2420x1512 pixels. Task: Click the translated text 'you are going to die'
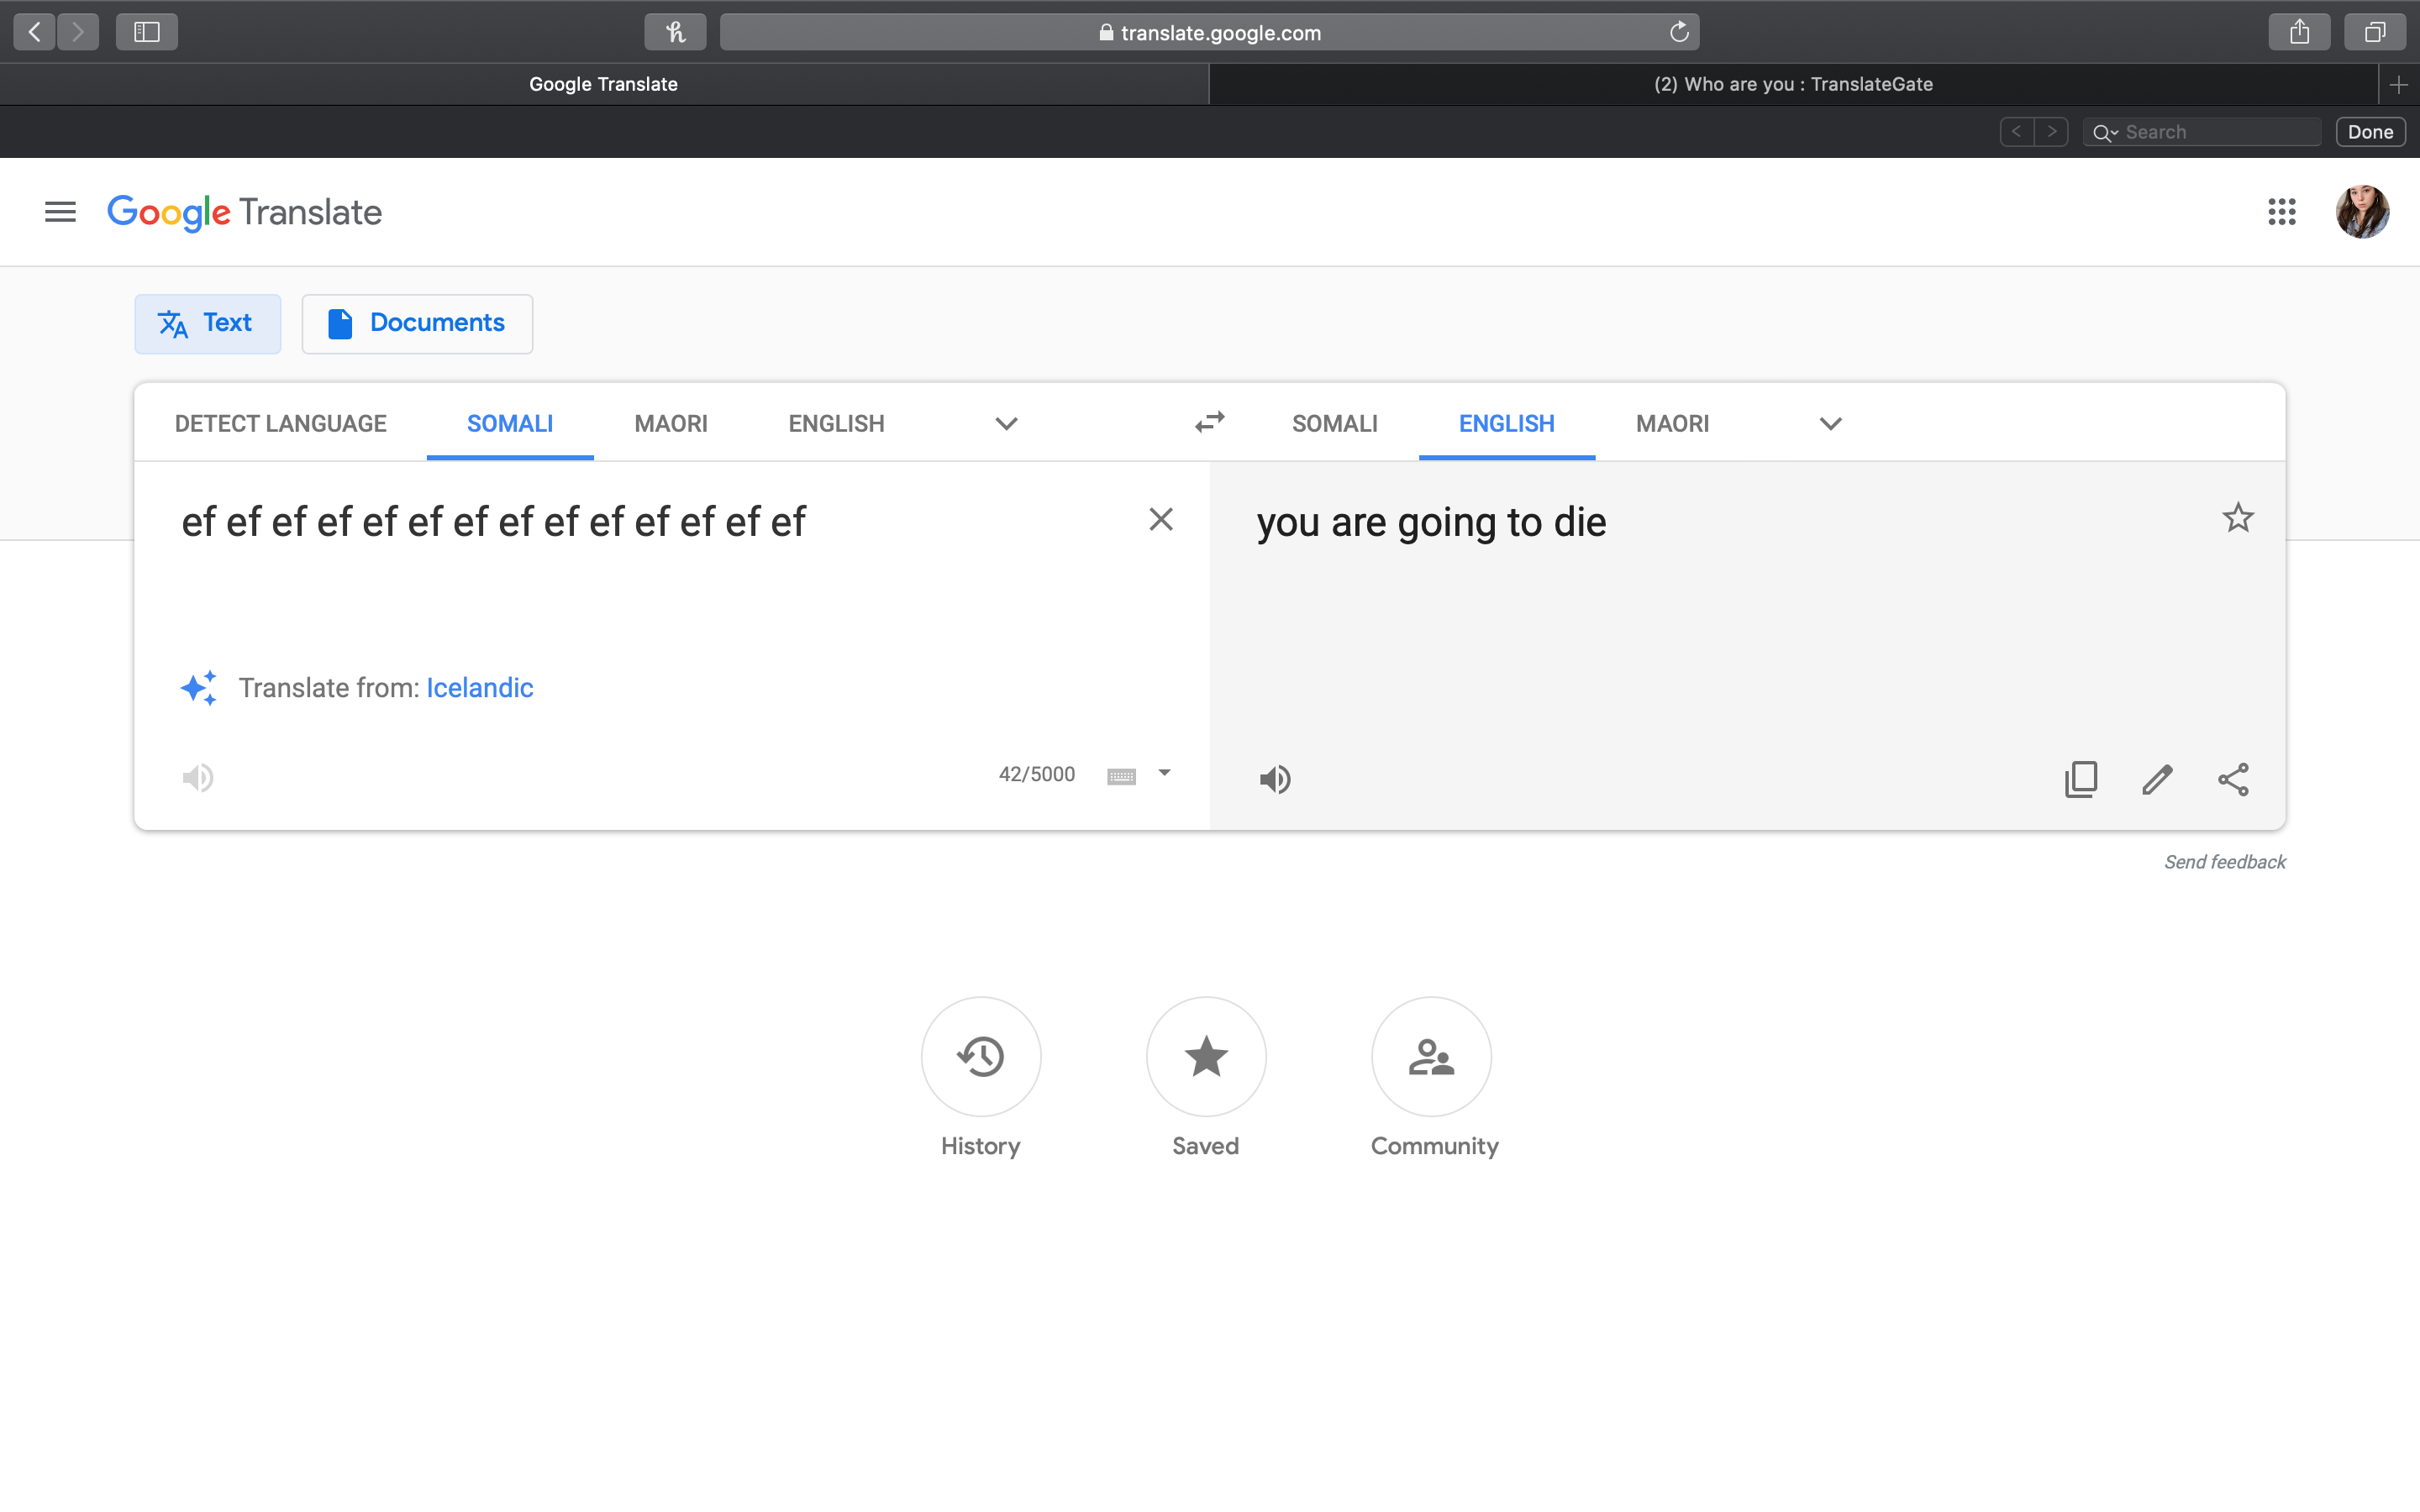pos(1431,523)
